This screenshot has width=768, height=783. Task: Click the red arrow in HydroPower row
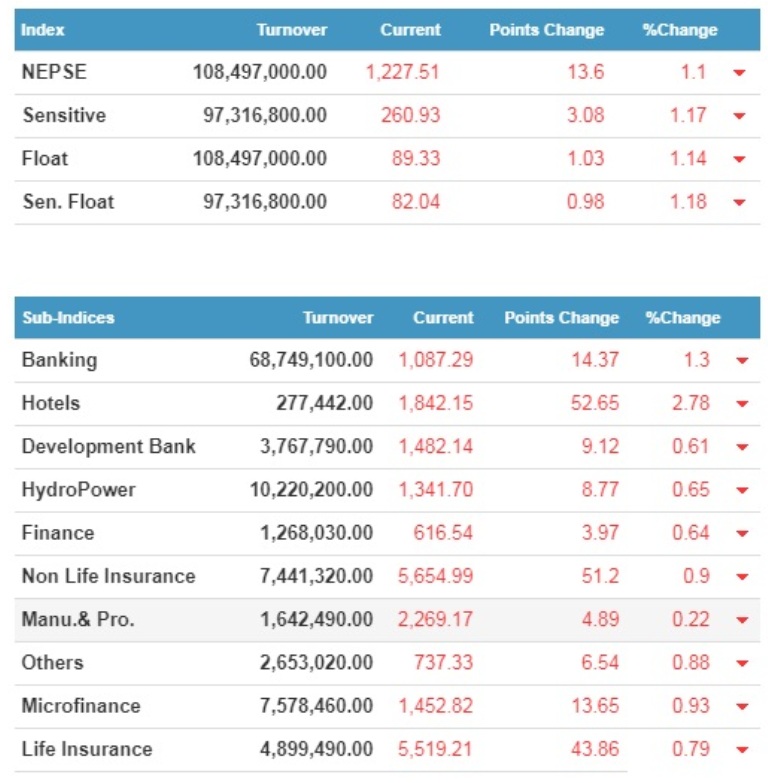pyautogui.click(x=741, y=491)
